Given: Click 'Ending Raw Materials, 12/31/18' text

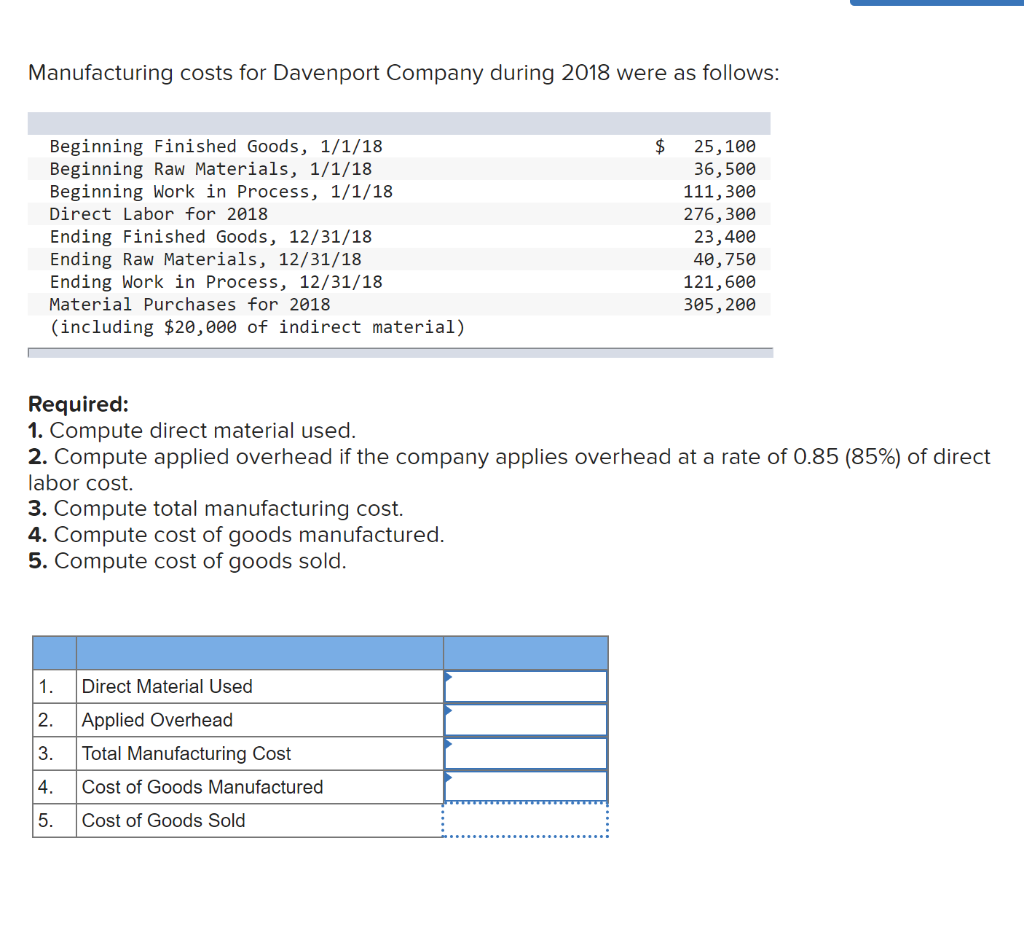Looking at the screenshot, I should 206,259.
